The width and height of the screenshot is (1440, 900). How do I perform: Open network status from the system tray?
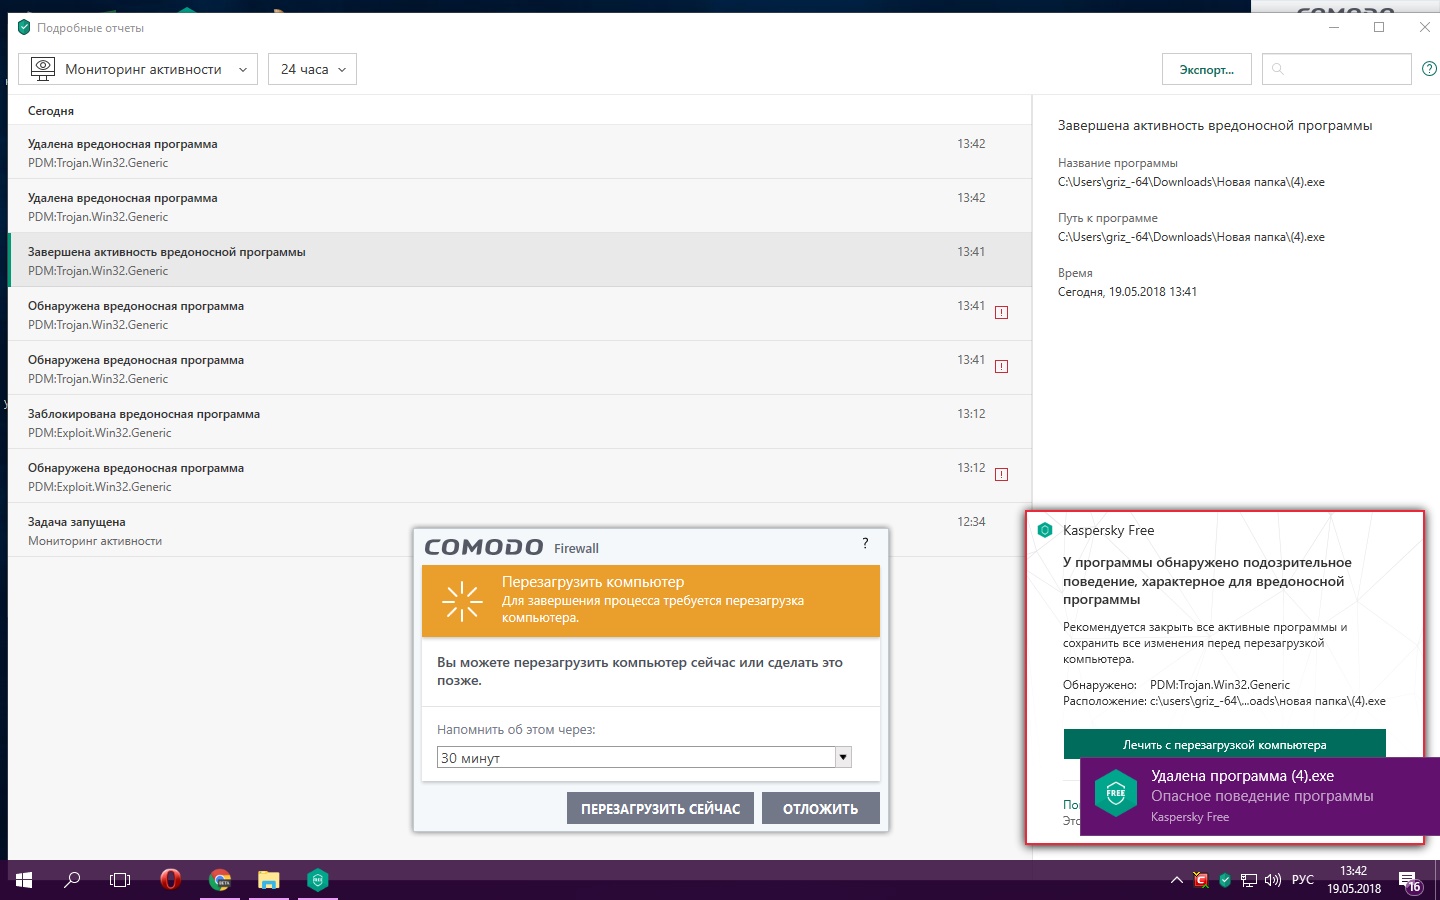1249,880
